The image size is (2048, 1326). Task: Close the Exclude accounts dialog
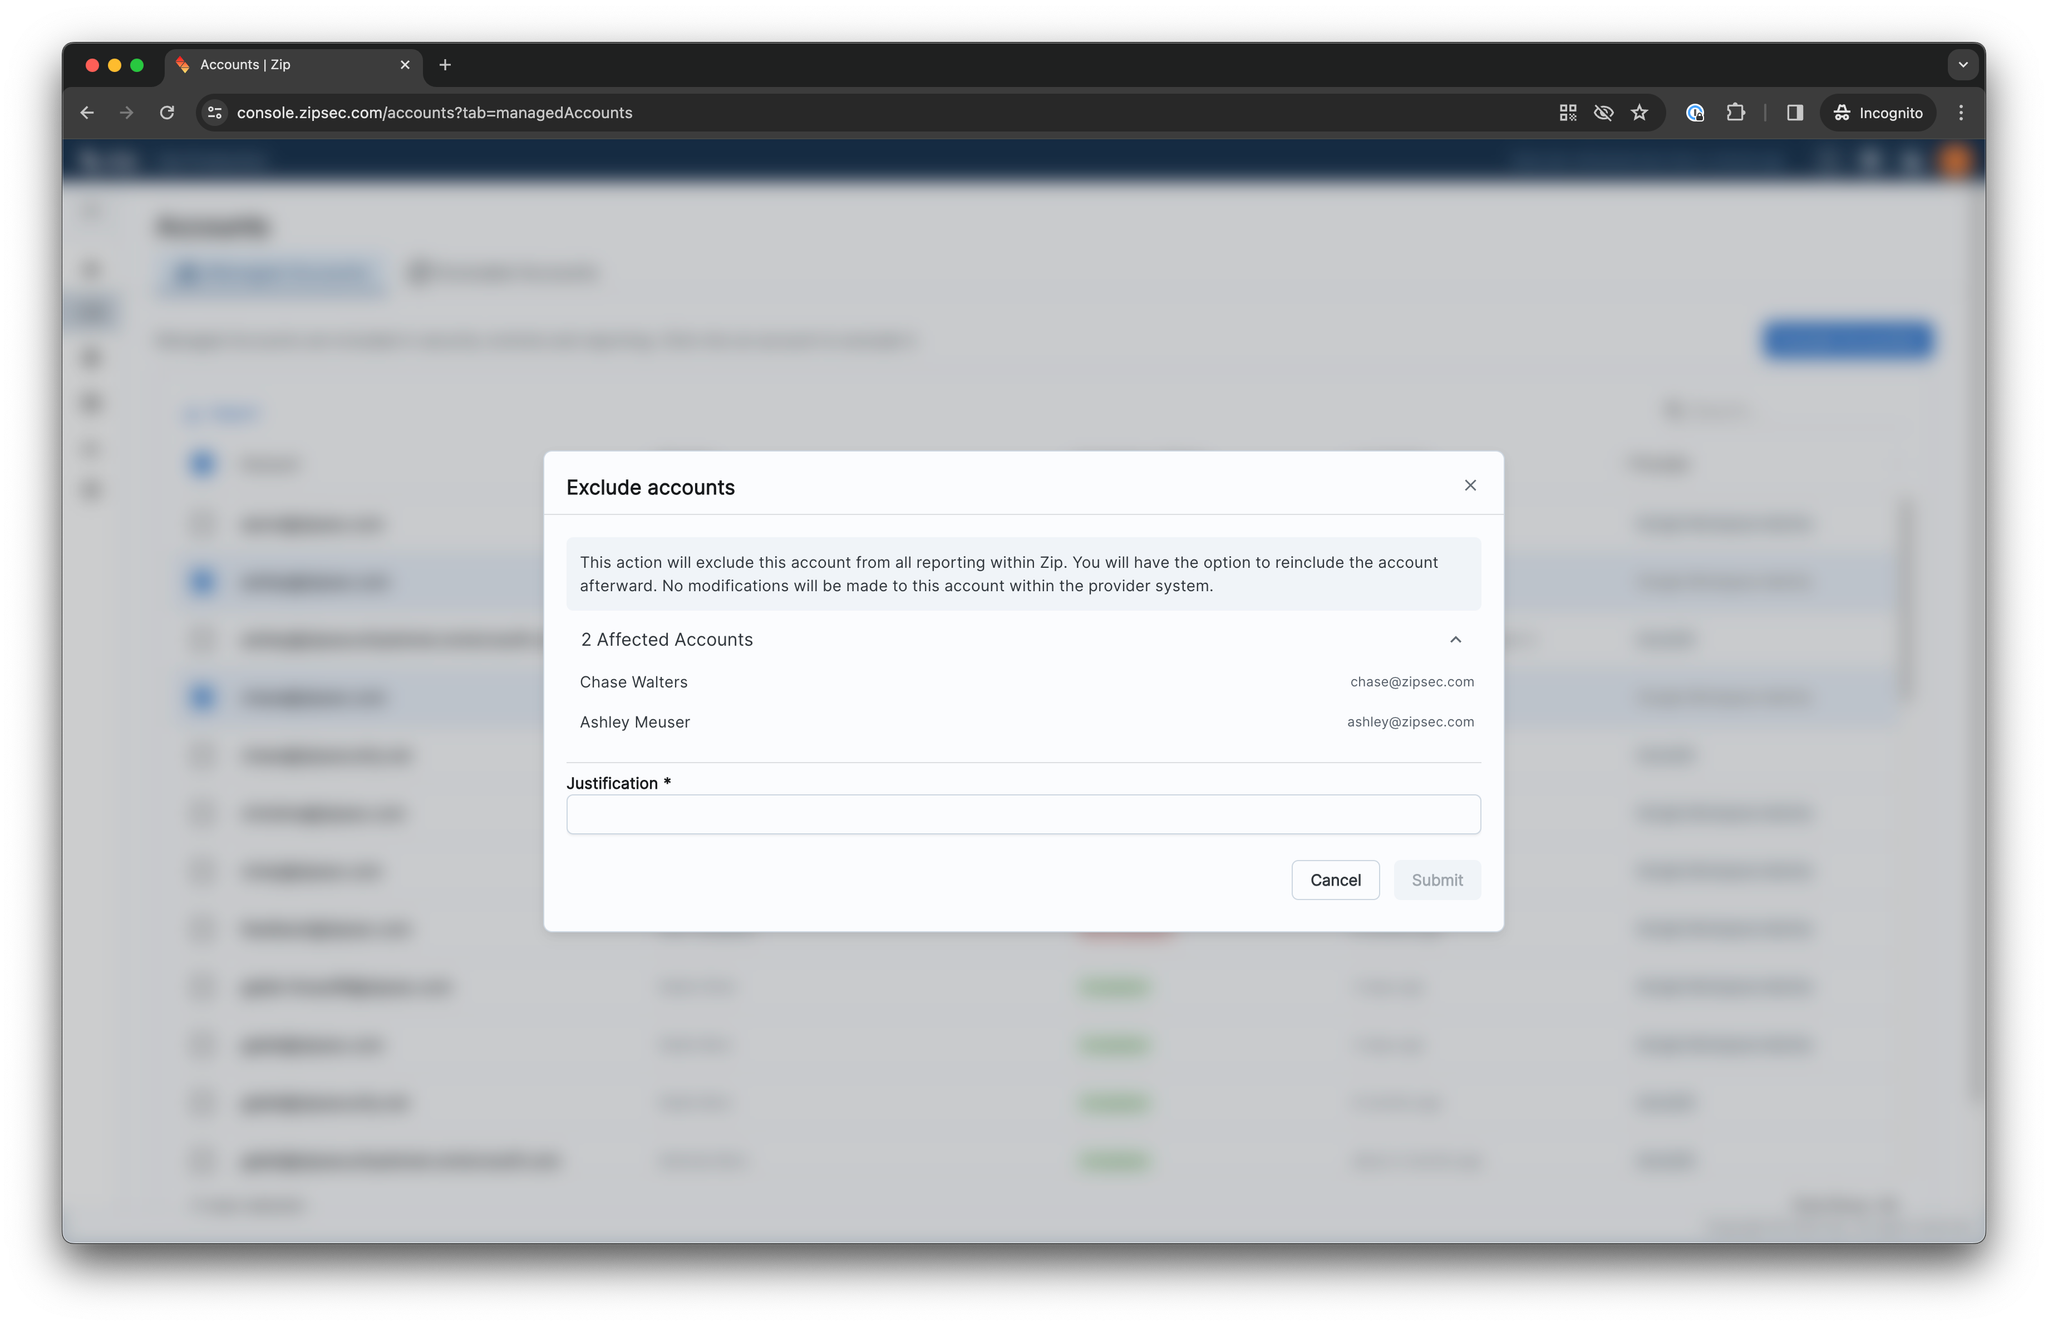click(1470, 485)
